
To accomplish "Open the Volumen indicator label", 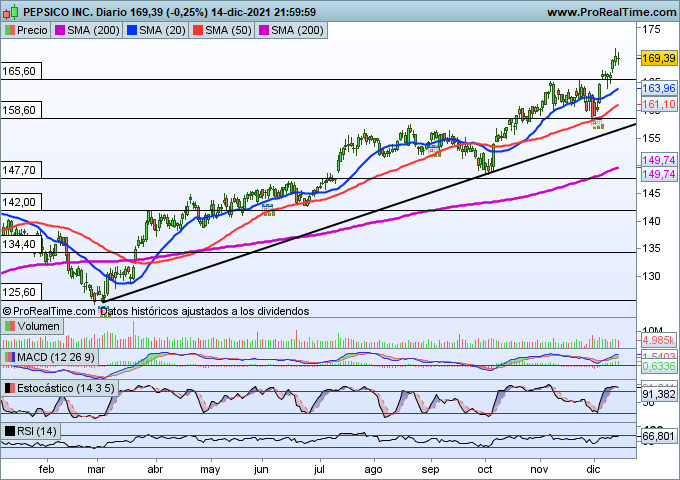I will 33,326.
